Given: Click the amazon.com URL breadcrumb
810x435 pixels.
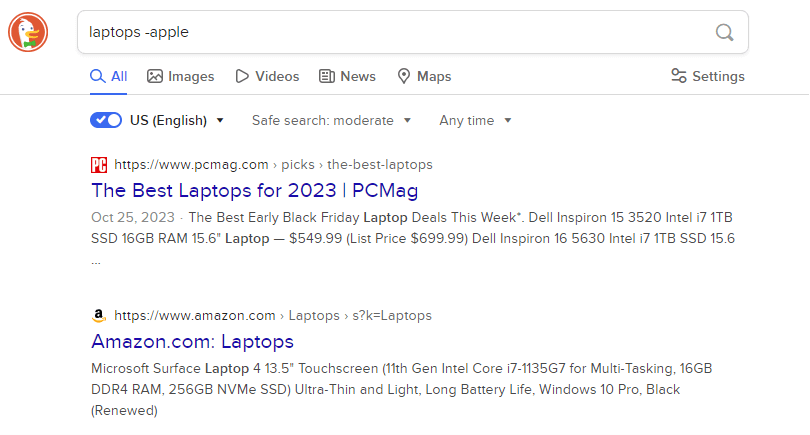Looking at the screenshot, I should pyautogui.click(x=273, y=316).
